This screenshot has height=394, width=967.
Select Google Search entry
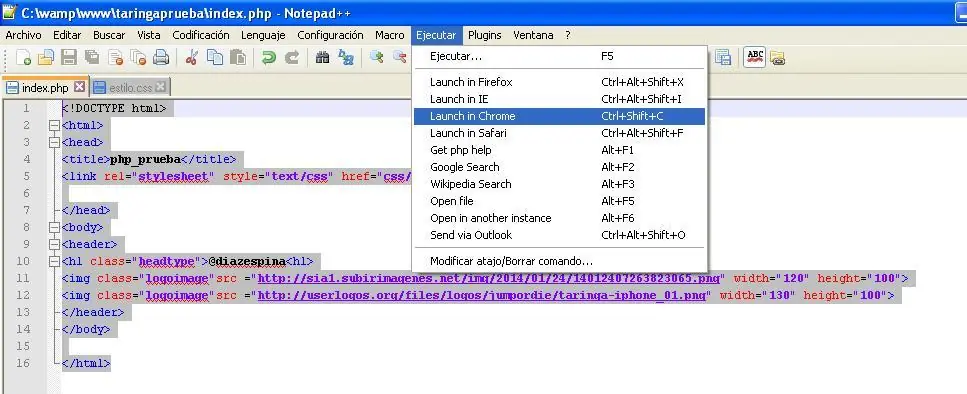click(559, 167)
